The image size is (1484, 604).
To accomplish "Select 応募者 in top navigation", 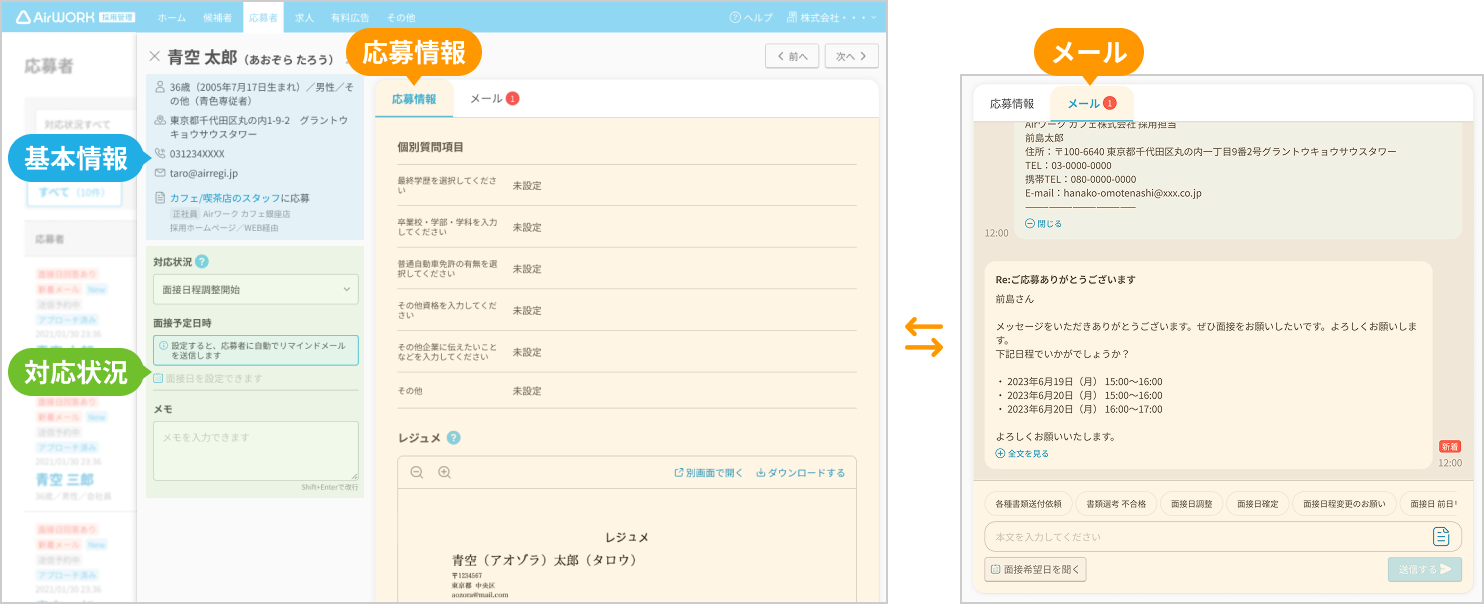I will [263, 18].
